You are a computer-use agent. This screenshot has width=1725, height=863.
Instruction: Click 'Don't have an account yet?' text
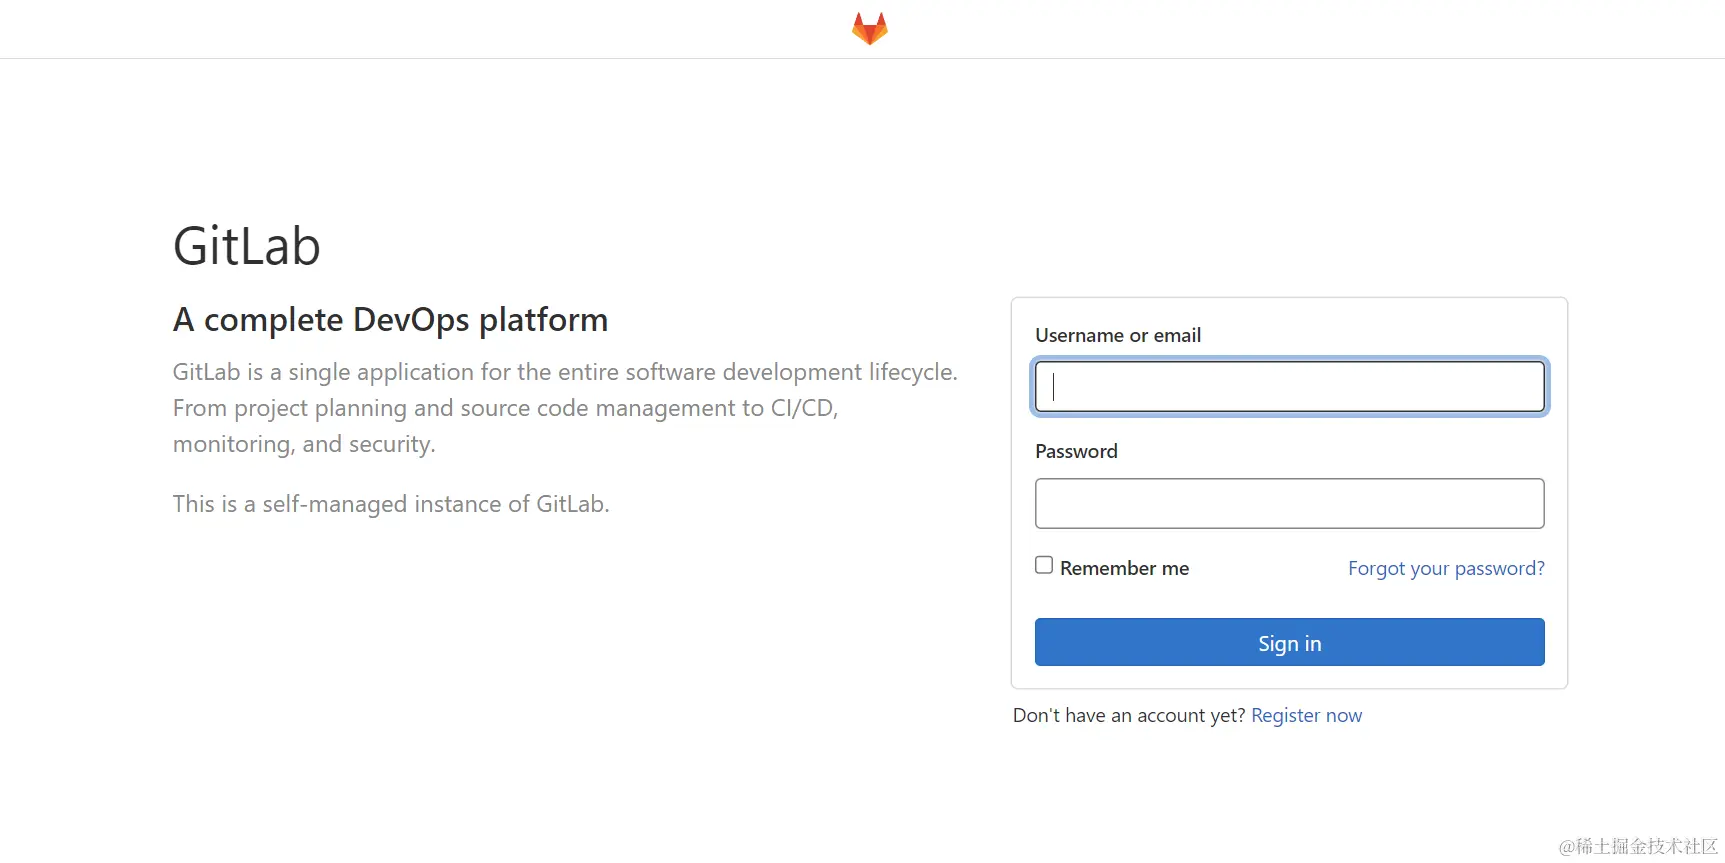click(x=1129, y=715)
